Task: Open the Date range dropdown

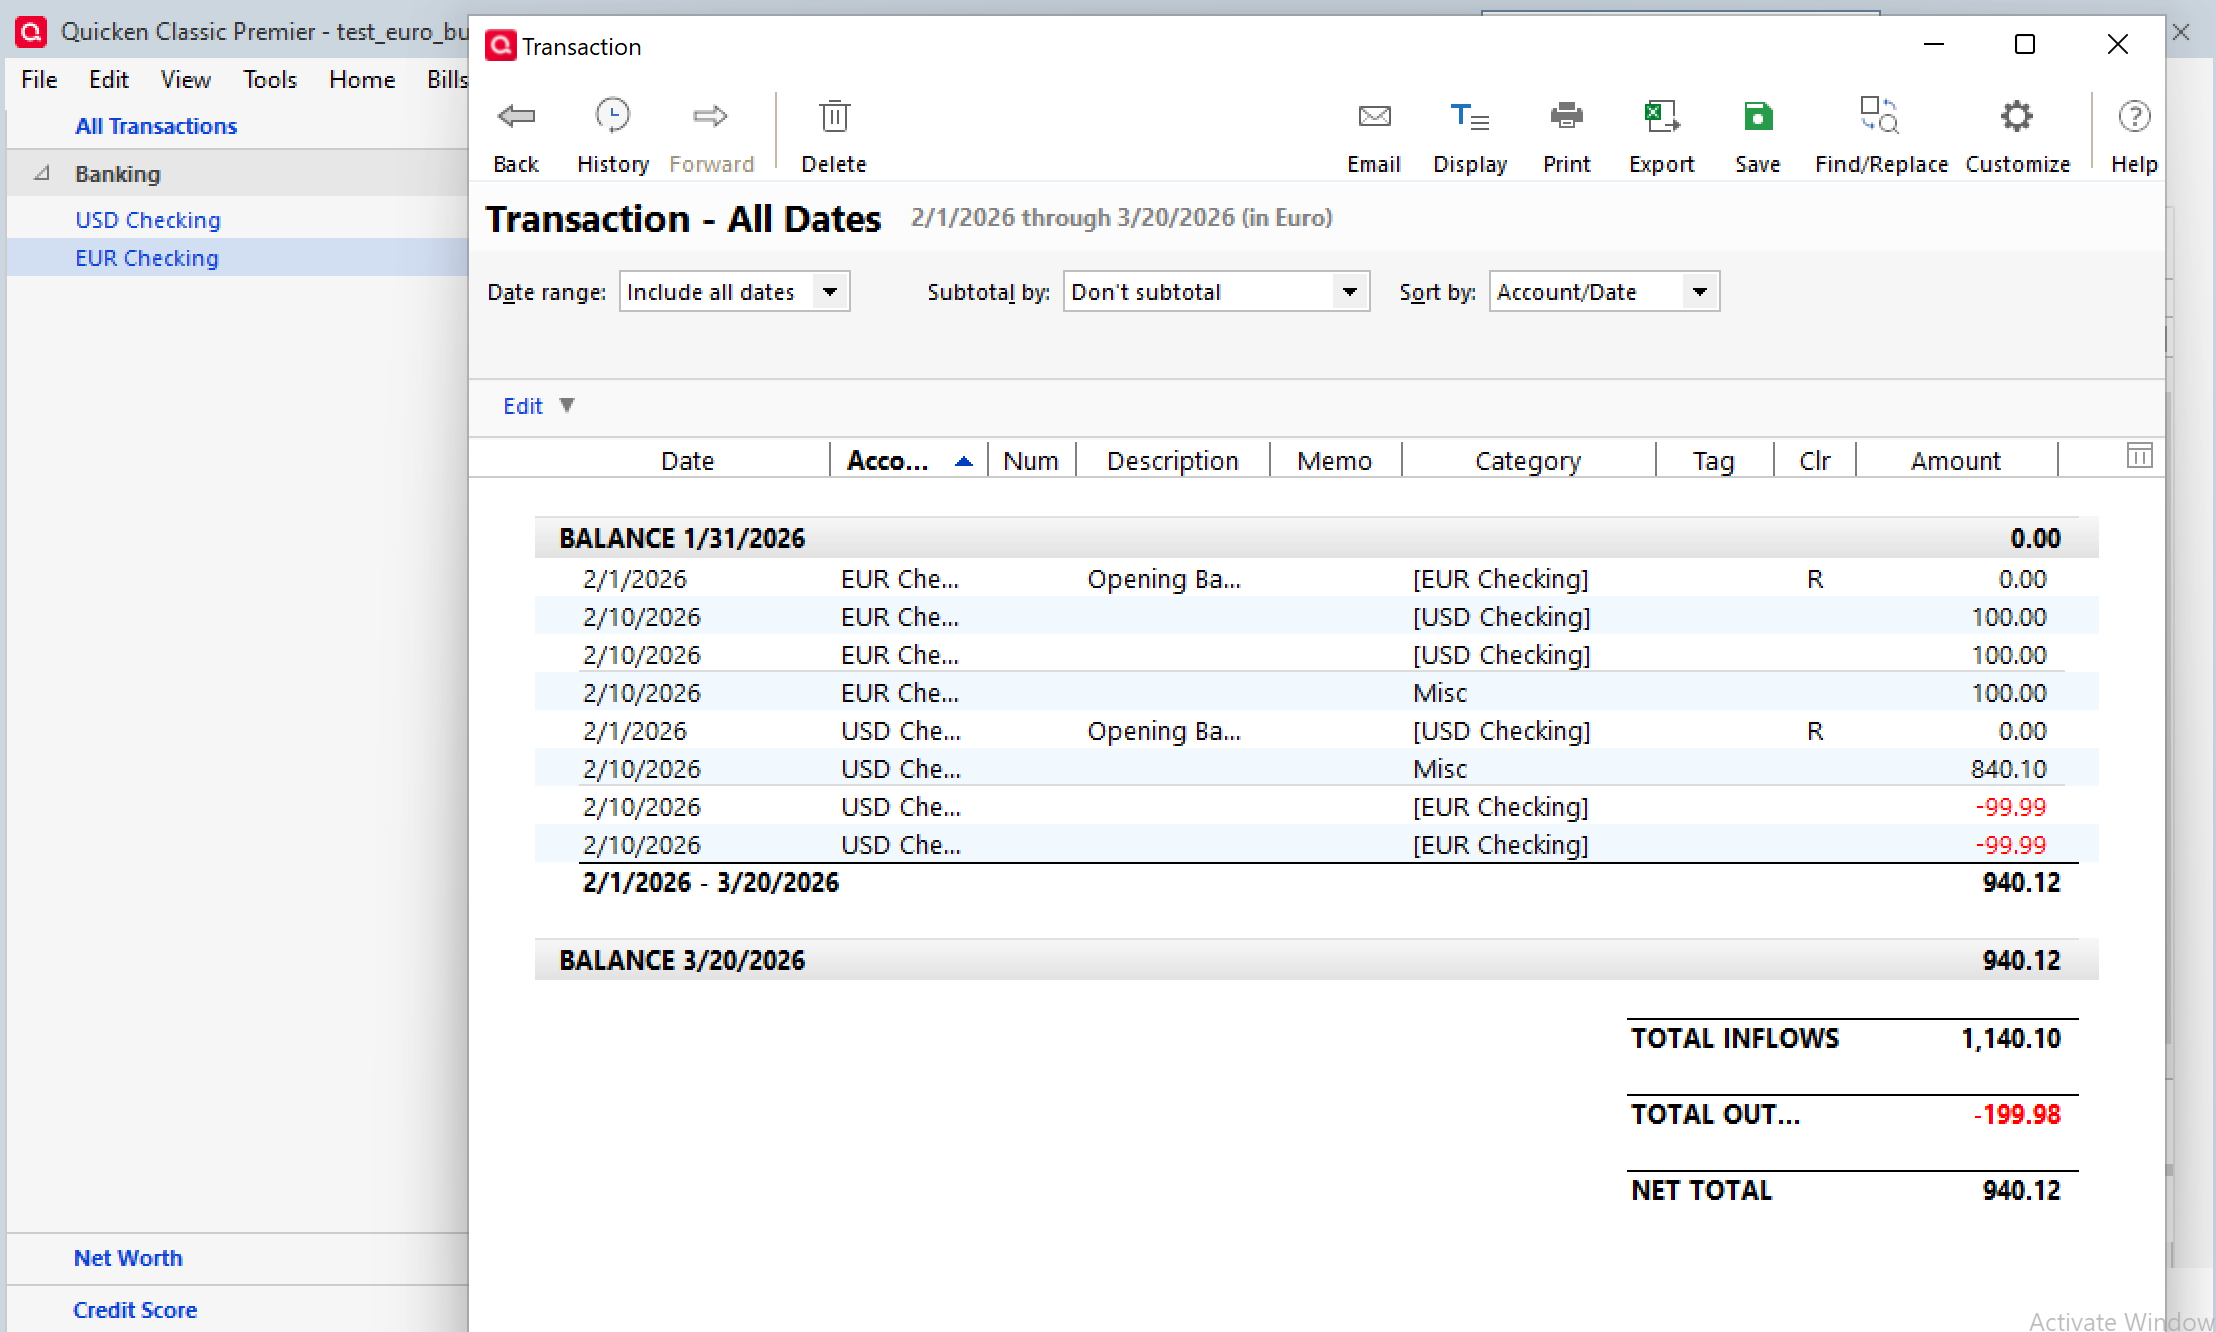Action: [830, 291]
